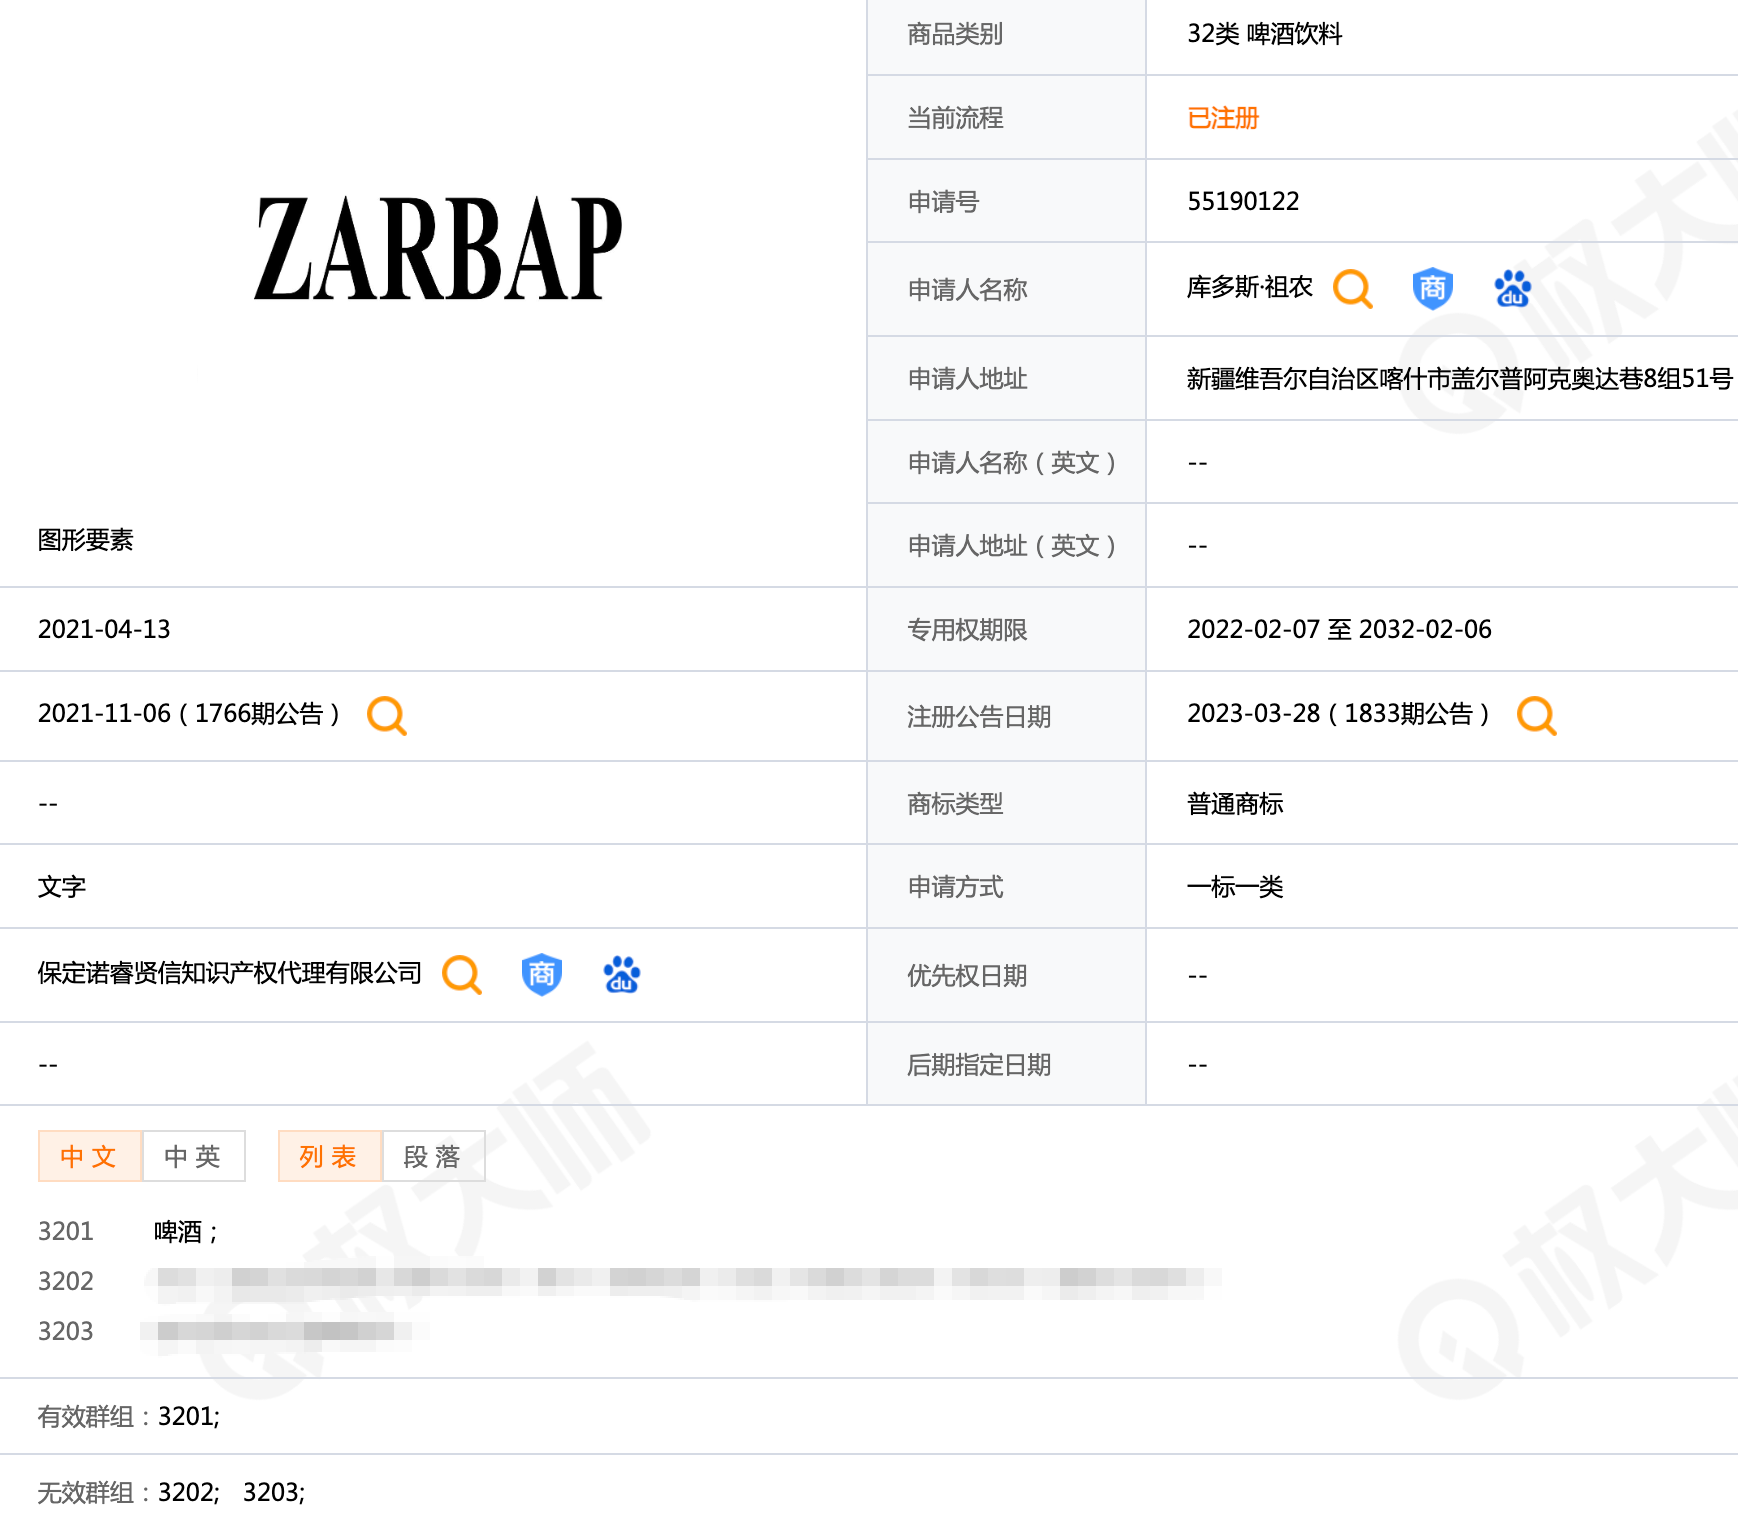The image size is (1738, 1522).
Task: Switch language to 中英 tab
Action: 193,1156
